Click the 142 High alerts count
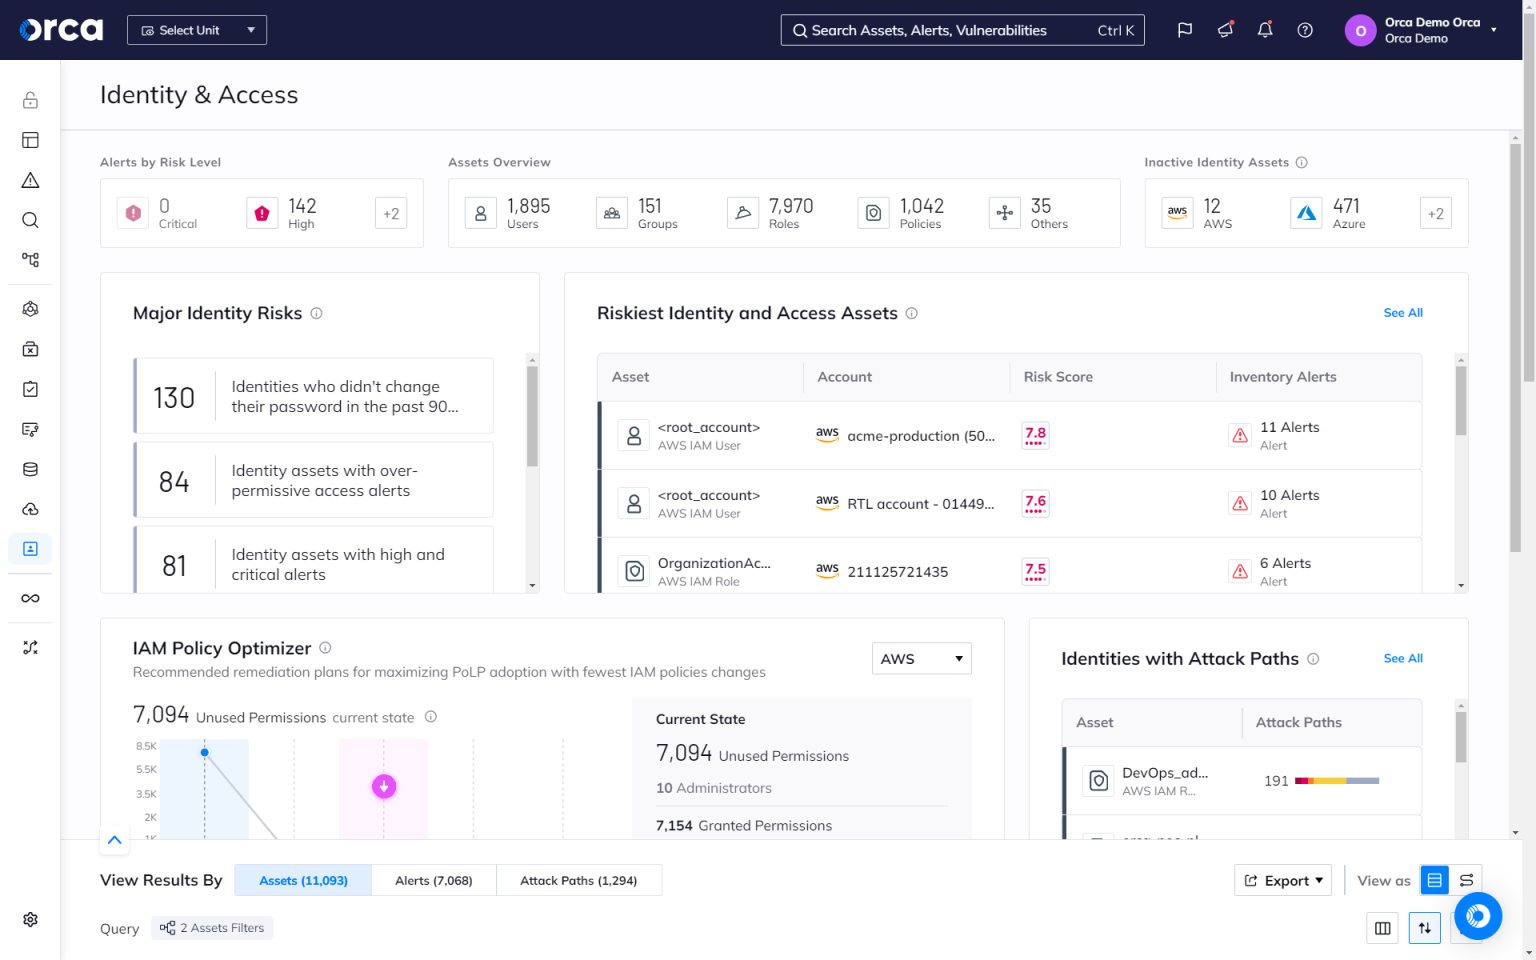 (302, 206)
